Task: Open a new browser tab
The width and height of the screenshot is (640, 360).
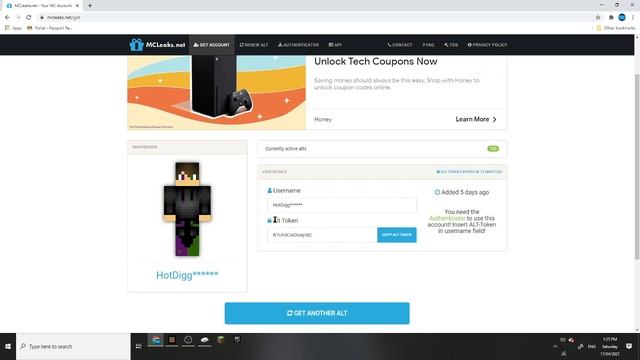Action: click(90, 6)
